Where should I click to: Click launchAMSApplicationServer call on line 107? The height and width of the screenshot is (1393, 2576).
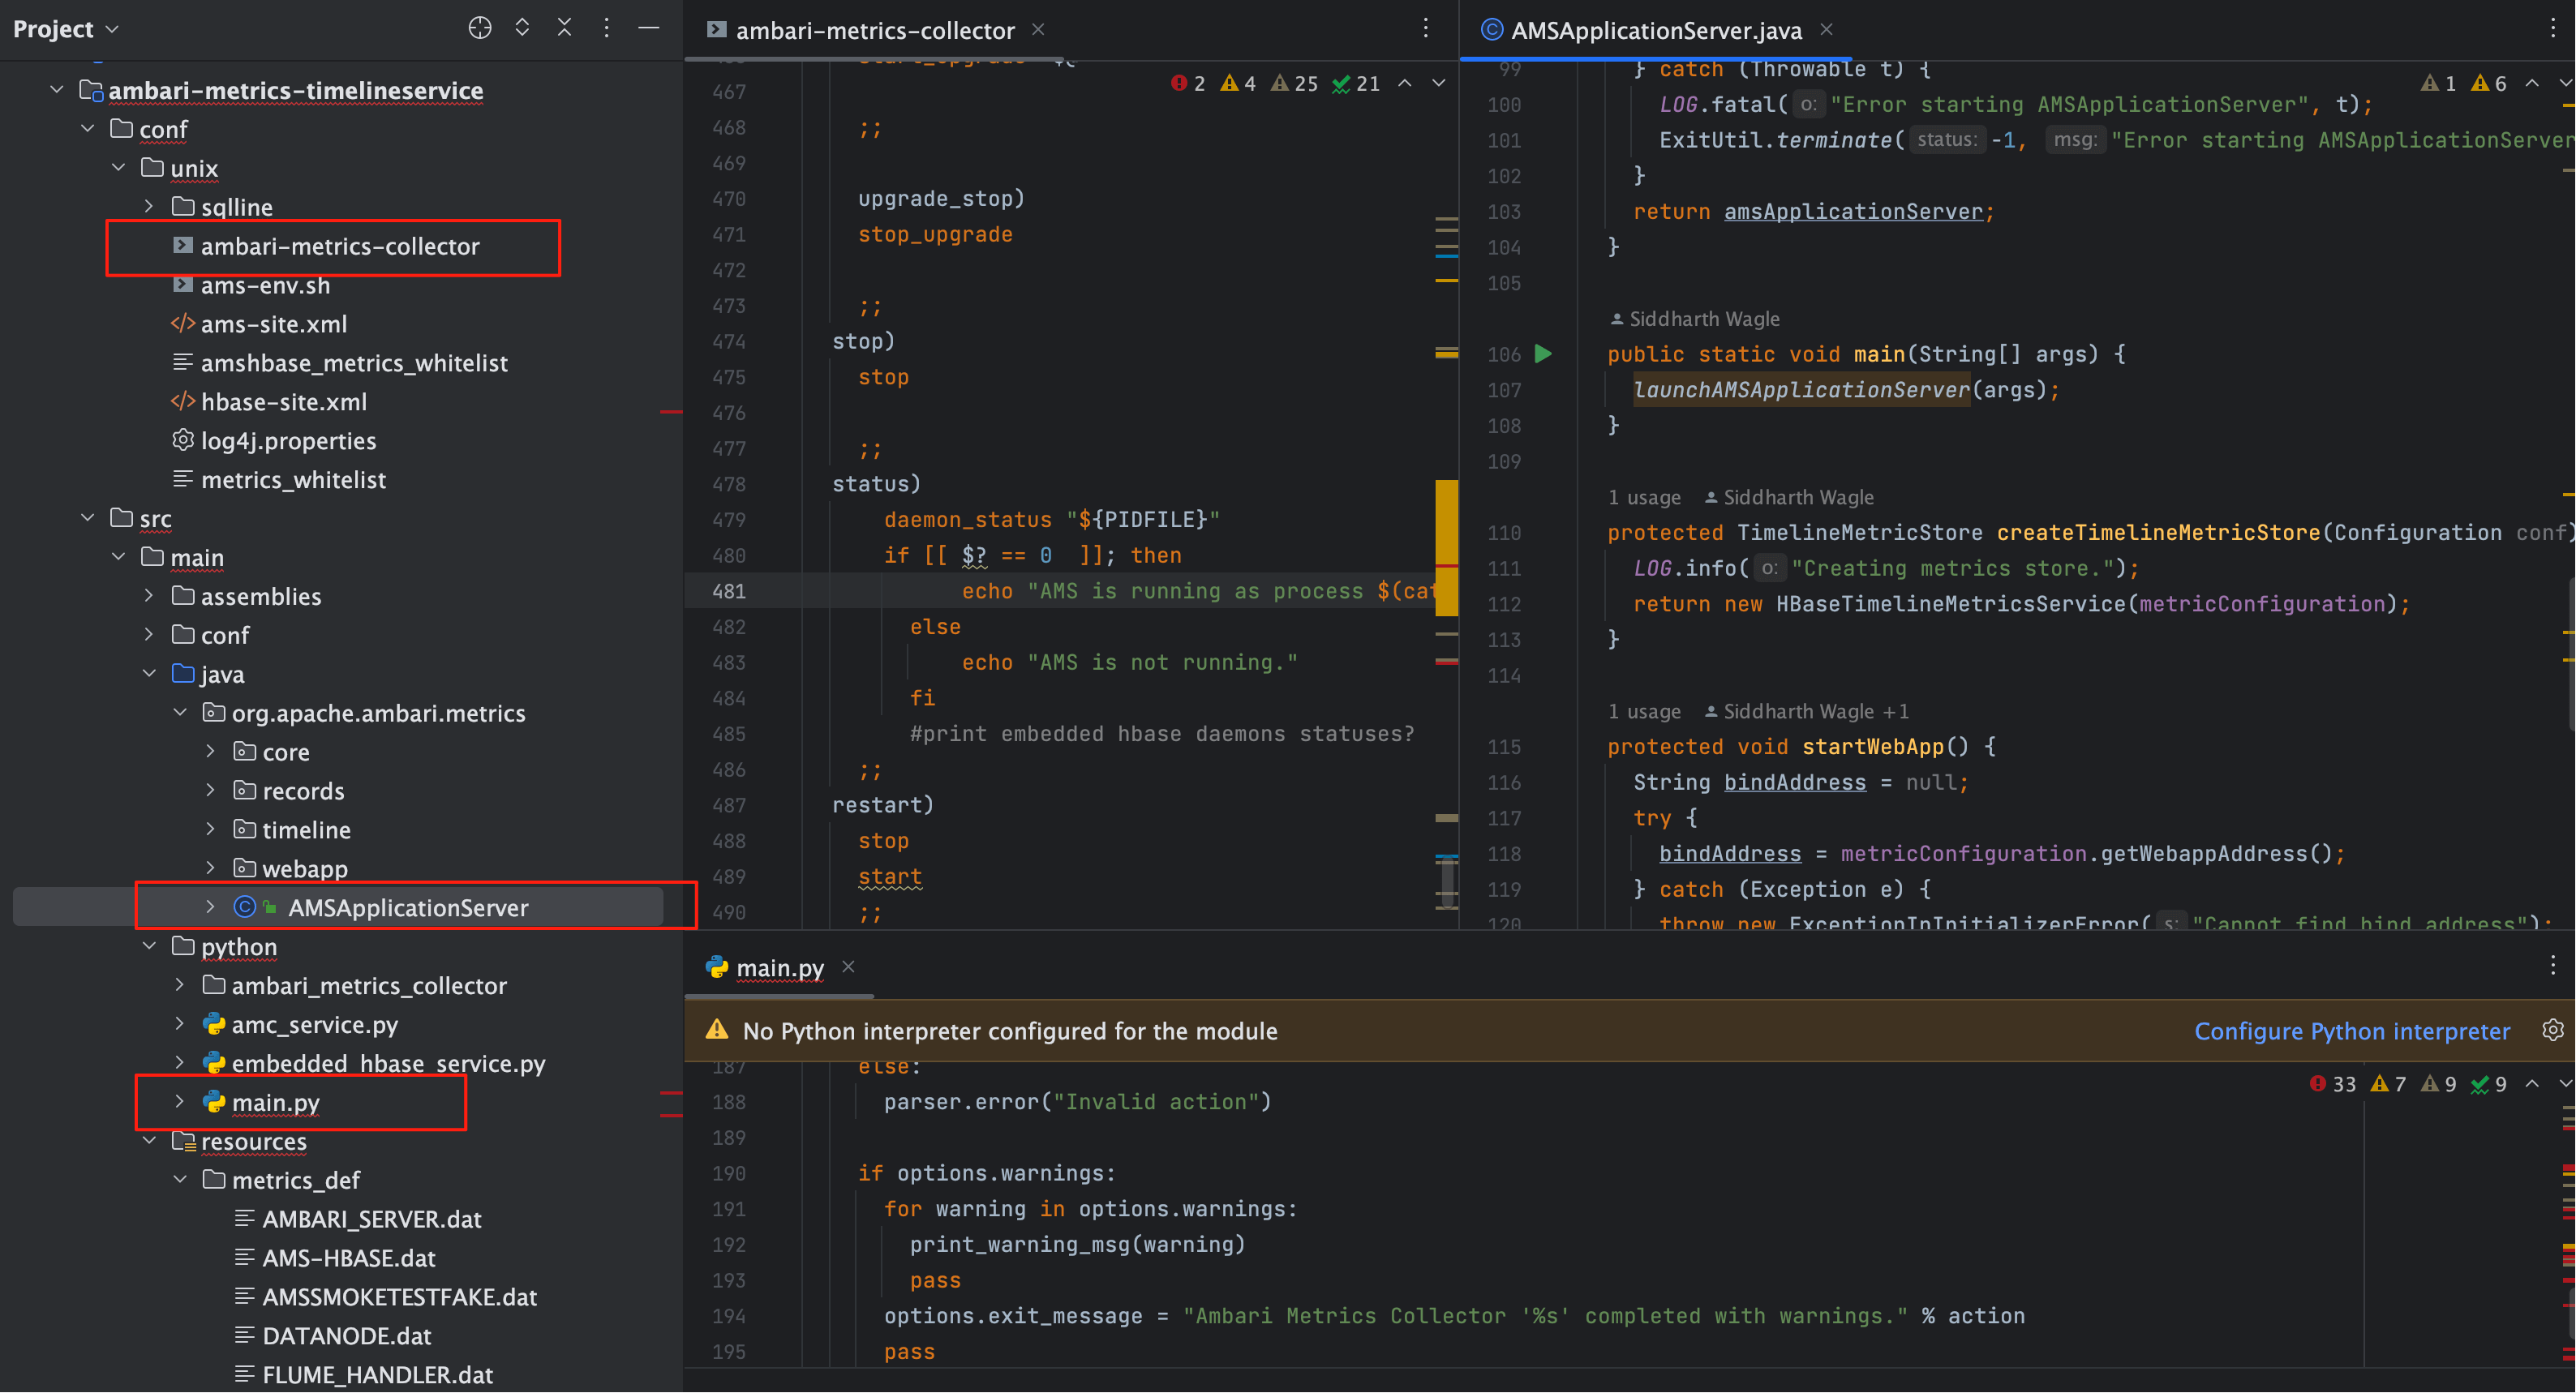pyautogui.click(x=1801, y=389)
